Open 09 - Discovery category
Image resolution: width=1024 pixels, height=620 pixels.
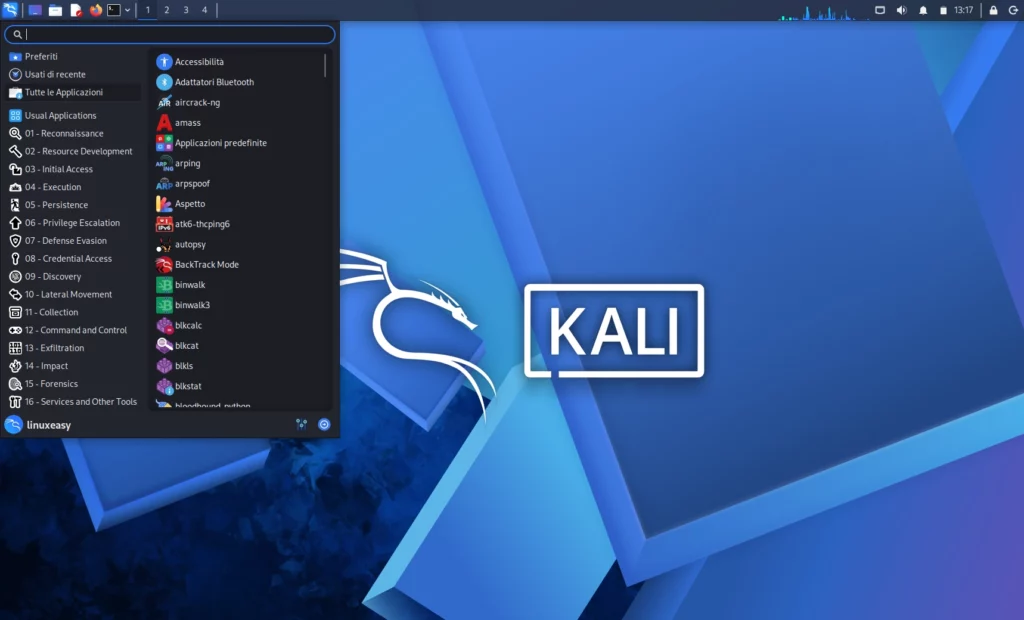[73, 276]
